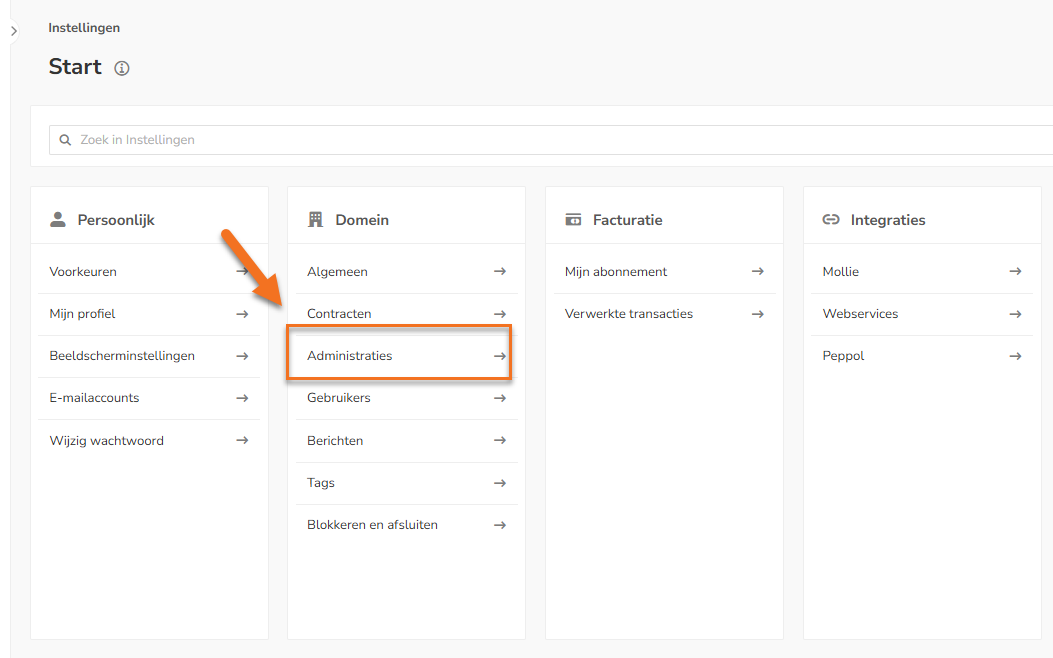Click arrow icon beside Verwerkte transacties
1053x658 pixels.
click(x=758, y=314)
